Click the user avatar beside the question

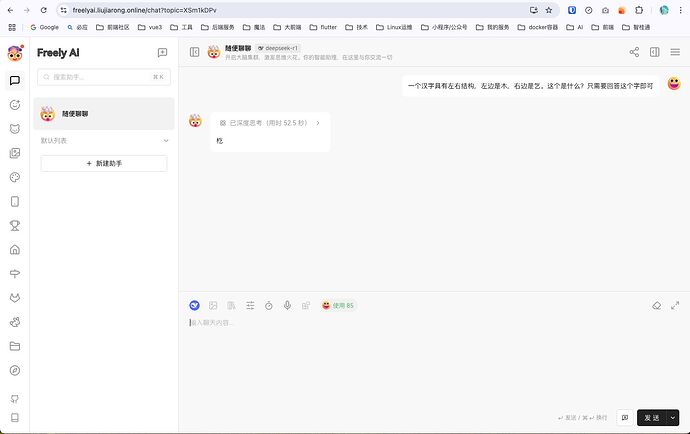pos(674,83)
